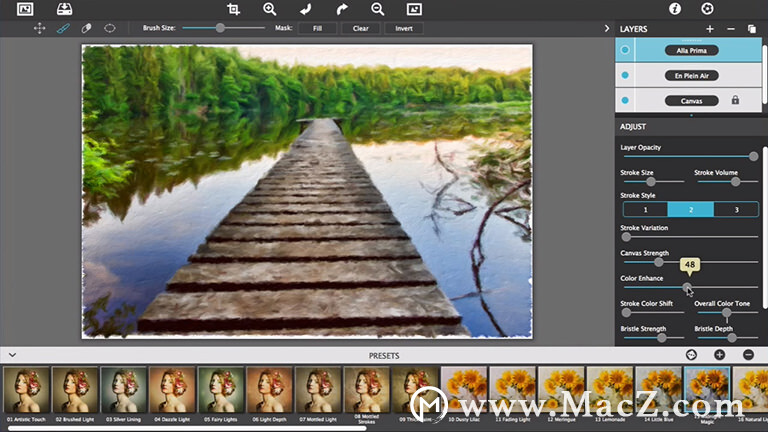
Task: Collapse the Presets panel using the chevron
Action: 12,355
